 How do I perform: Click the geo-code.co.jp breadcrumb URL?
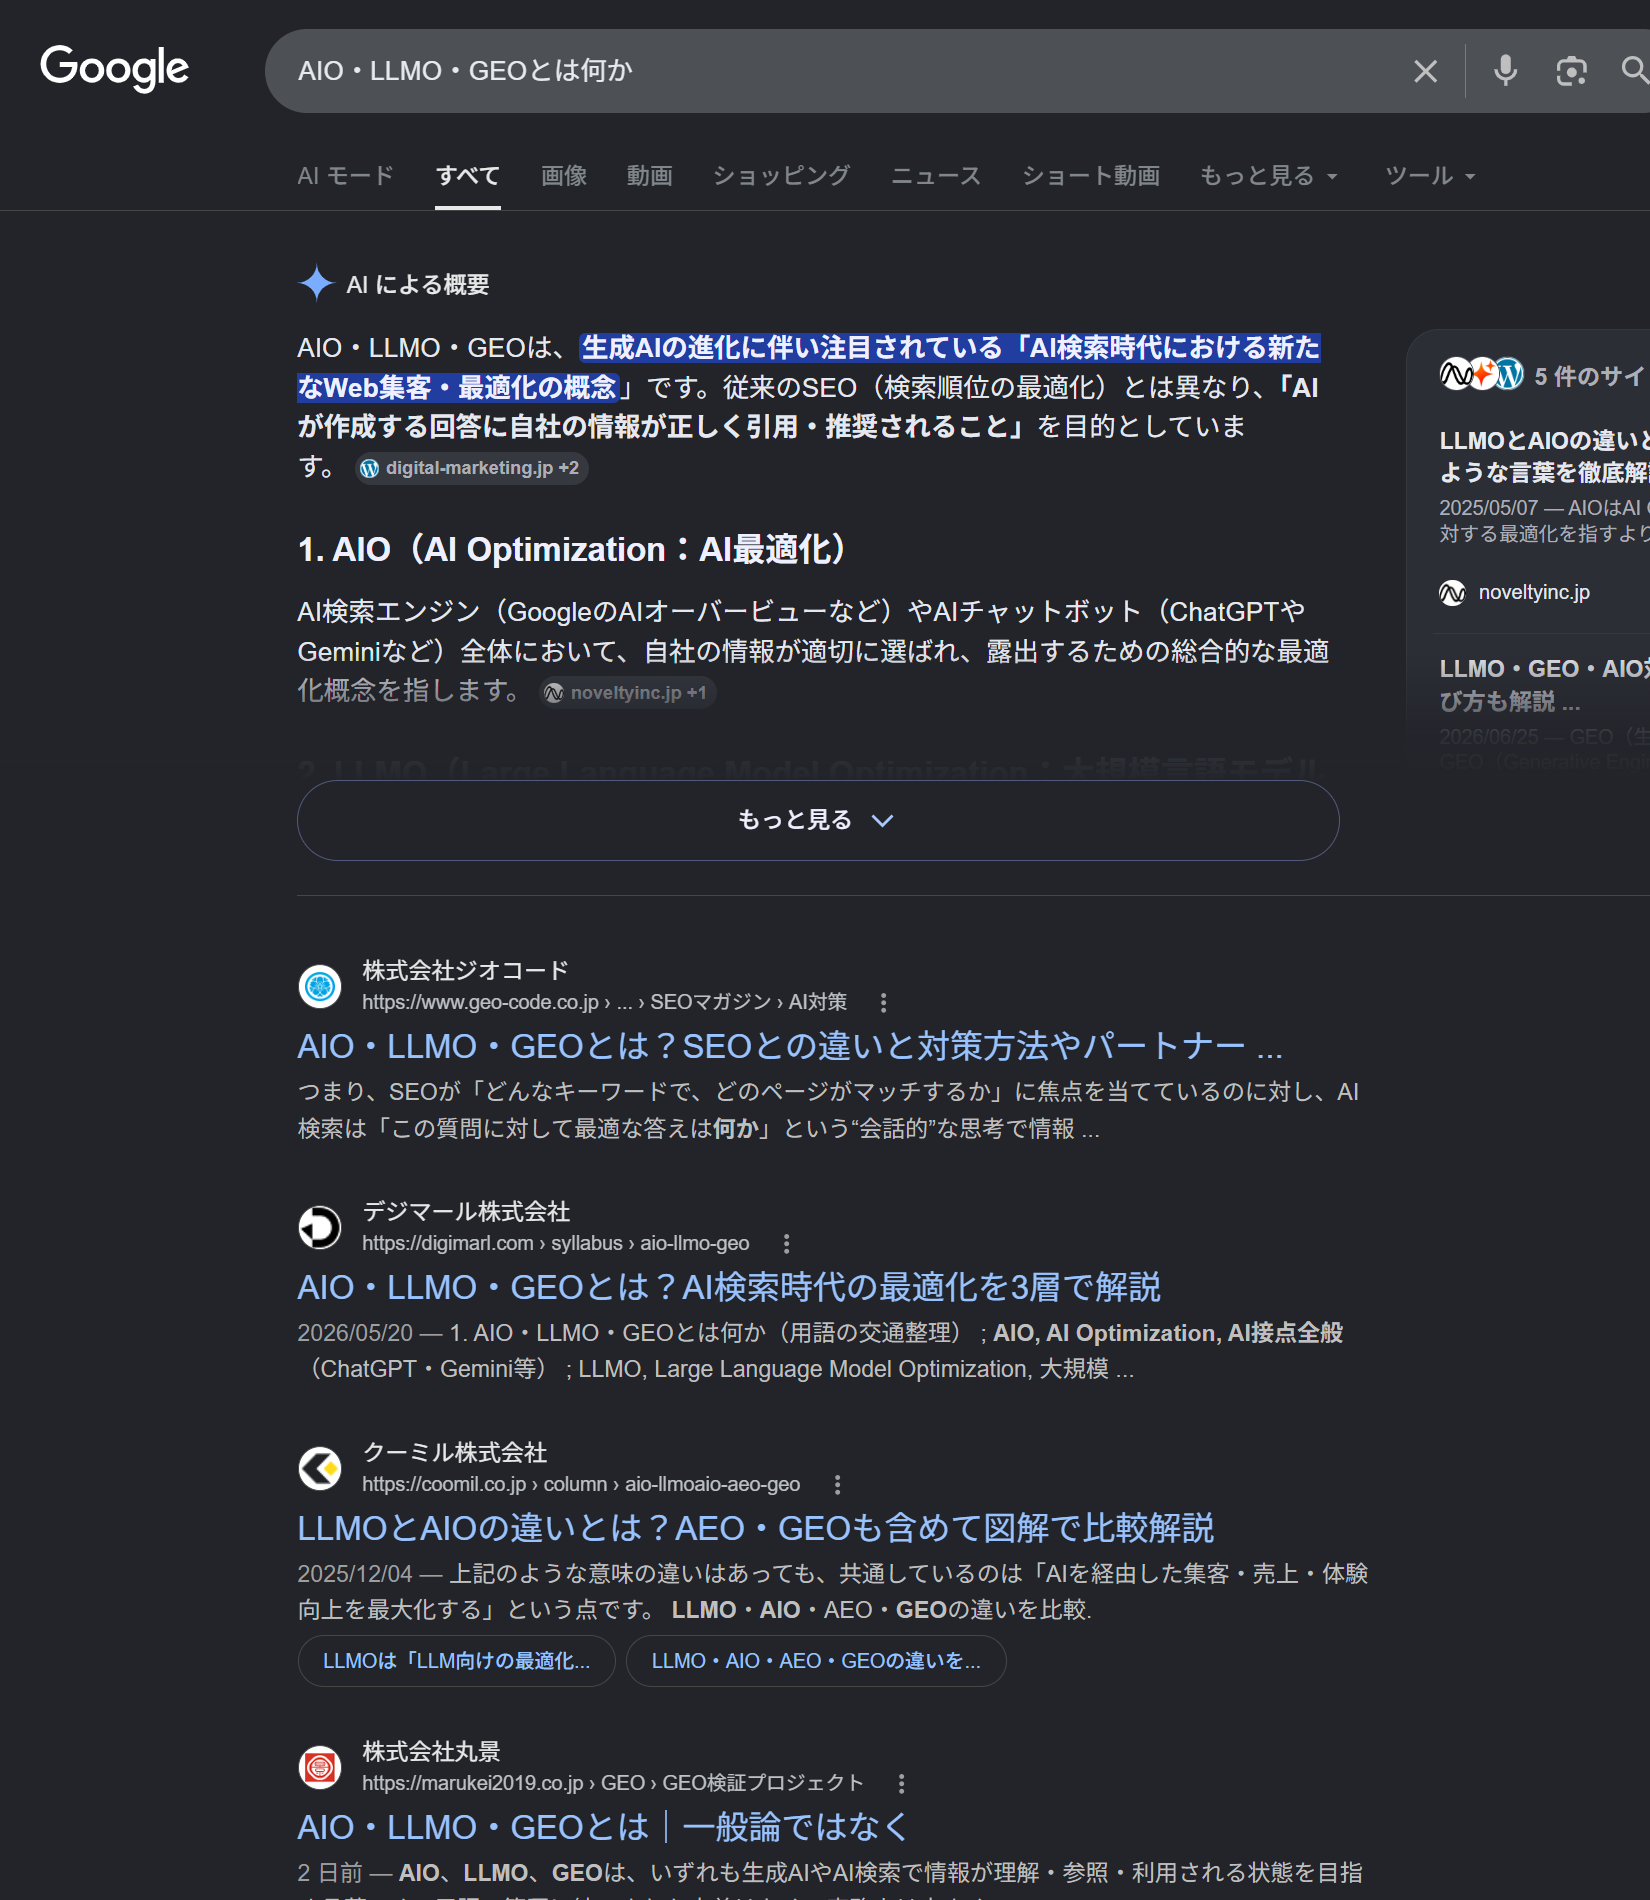(604, 1002)
